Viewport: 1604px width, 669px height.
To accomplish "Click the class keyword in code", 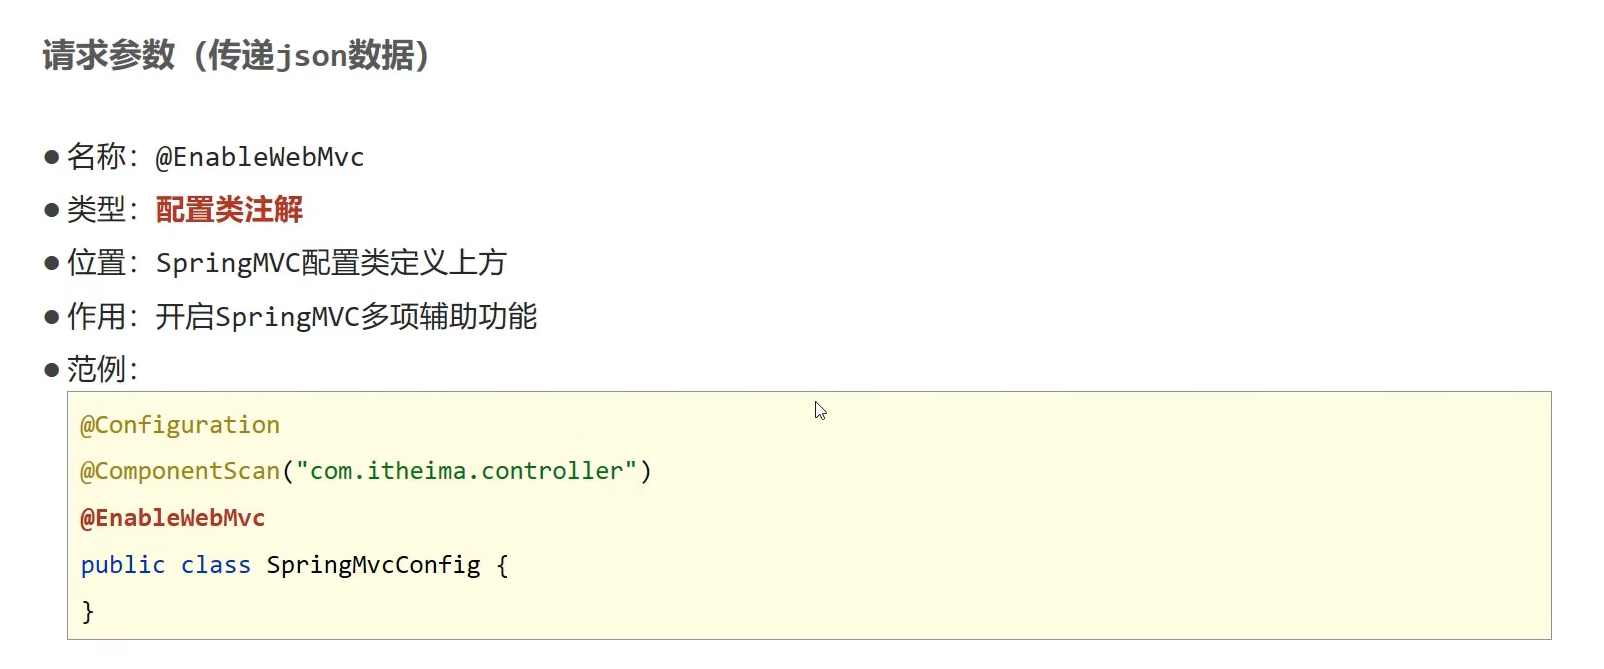I will point(216,565).
